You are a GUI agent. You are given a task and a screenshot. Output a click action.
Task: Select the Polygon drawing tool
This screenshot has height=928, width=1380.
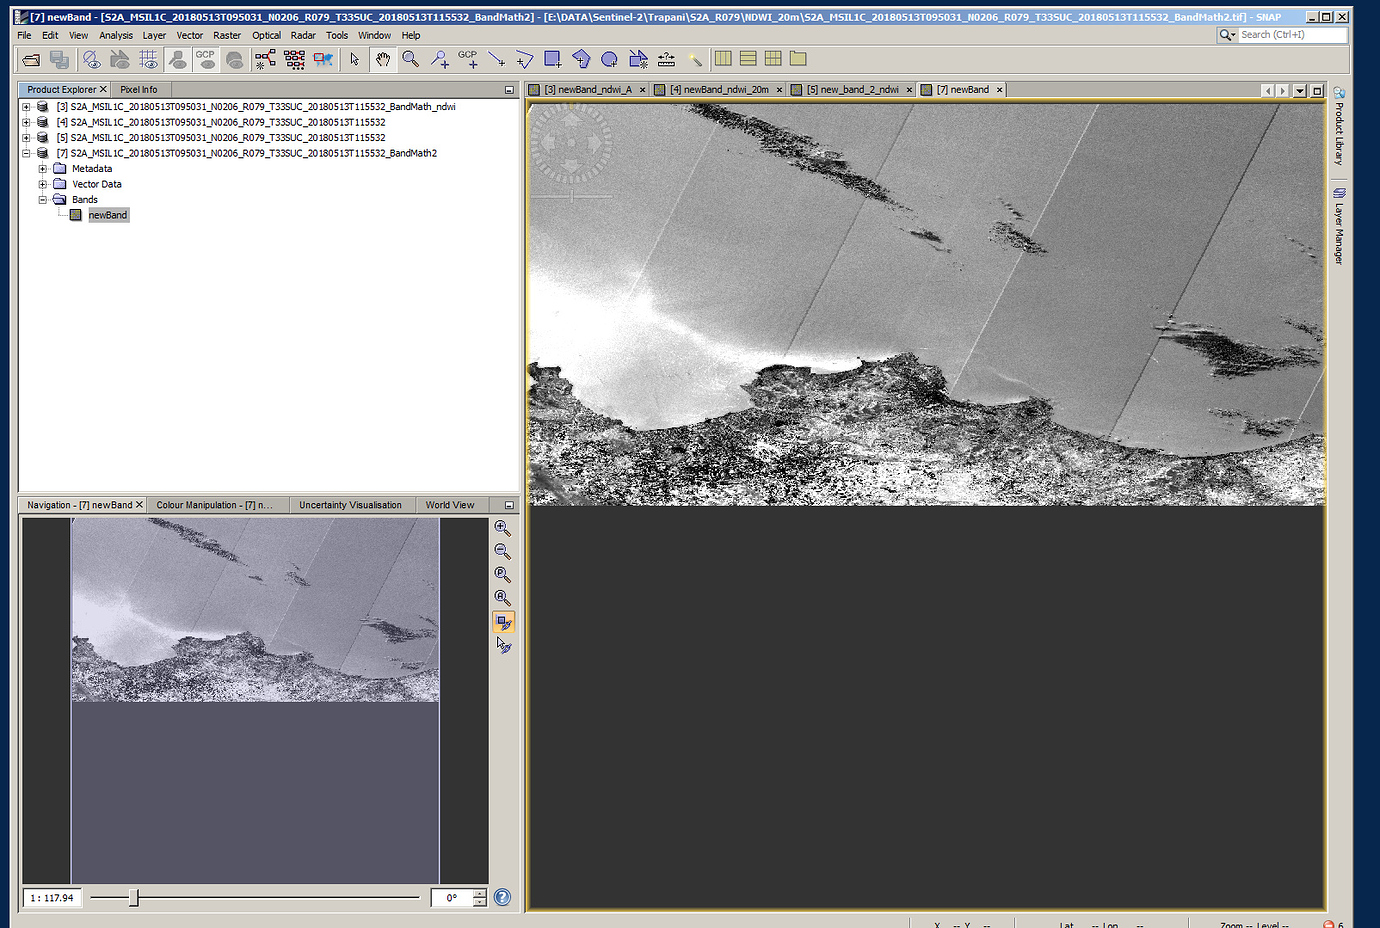580,59
